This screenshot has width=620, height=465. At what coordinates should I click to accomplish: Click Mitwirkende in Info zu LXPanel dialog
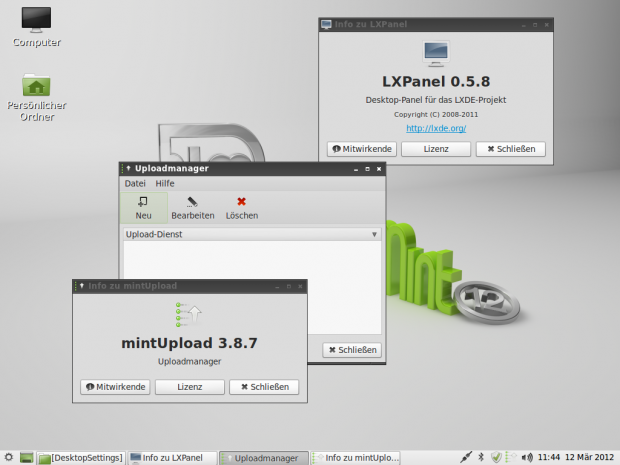click(362, 149)
